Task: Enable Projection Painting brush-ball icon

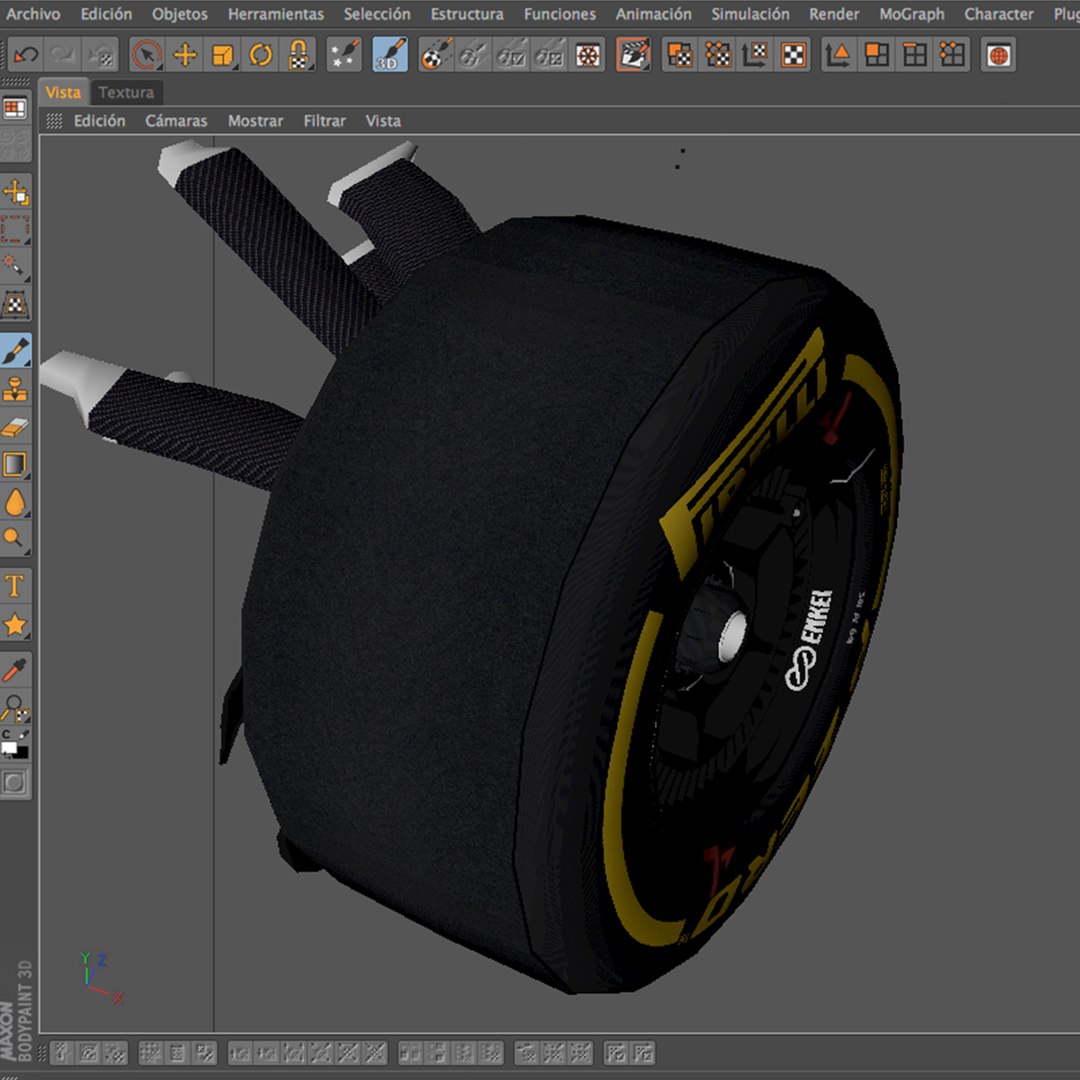Action: [436, 54]
